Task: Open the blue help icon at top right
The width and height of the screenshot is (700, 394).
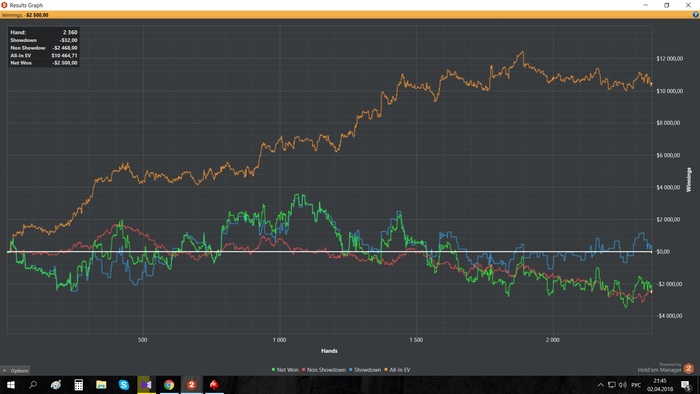Action: point(696,15)
